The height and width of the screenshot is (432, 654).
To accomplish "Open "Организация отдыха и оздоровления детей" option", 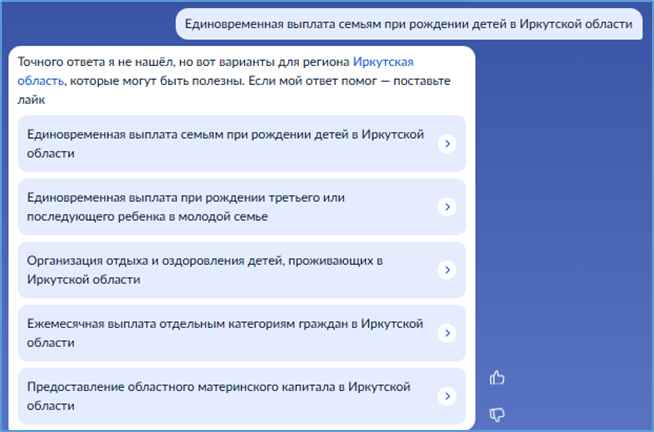I will [x=241, y=270].
